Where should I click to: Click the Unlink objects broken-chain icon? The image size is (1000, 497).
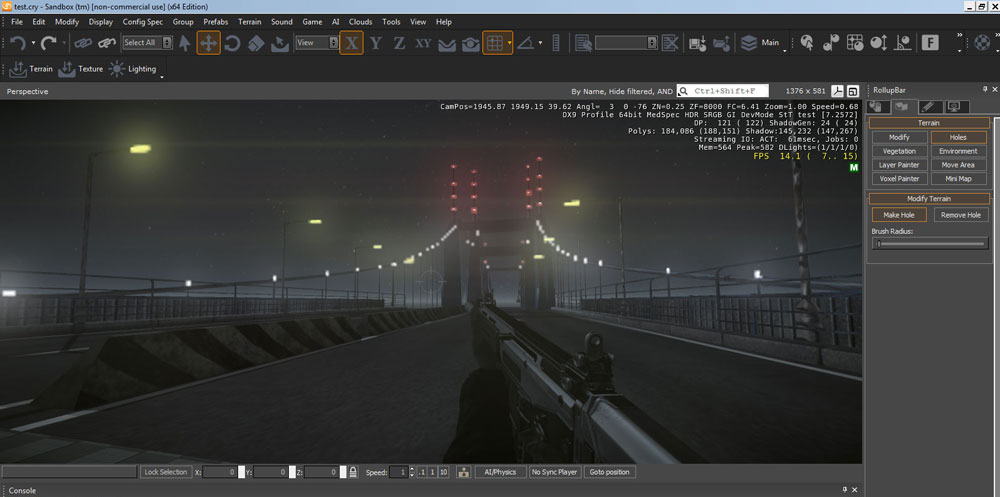click(x=107, y=43)
